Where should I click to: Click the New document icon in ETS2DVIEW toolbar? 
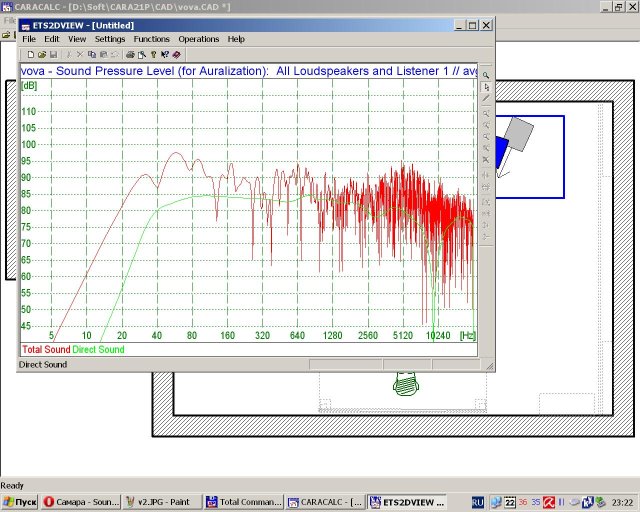[31, 54]
